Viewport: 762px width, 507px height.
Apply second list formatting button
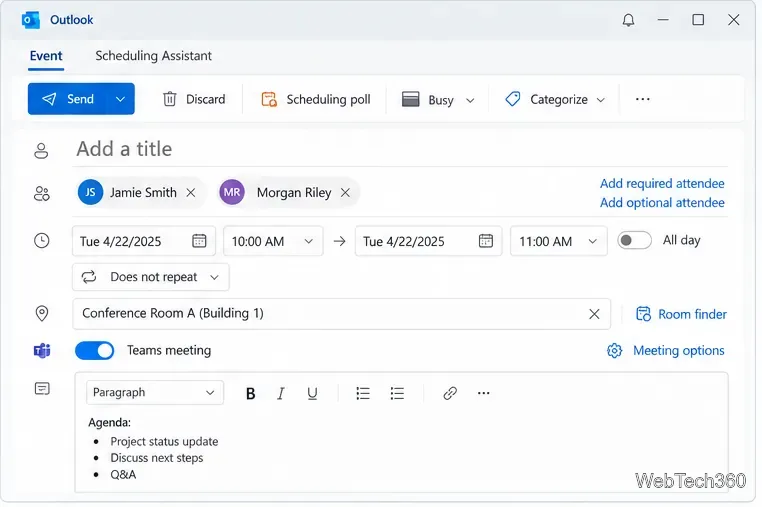[397, 393]
